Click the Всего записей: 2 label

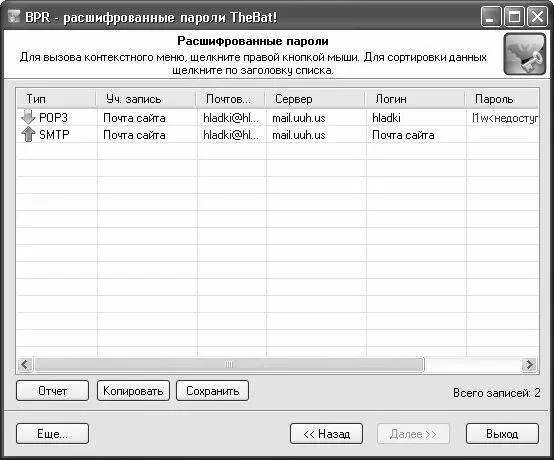[x=496, y=393]
